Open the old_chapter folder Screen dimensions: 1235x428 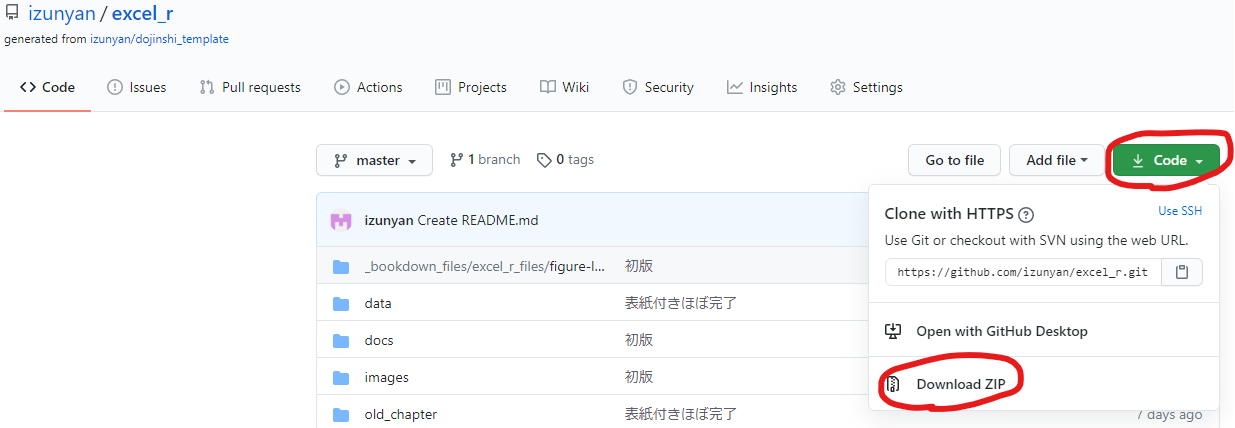(x=401, y=414)
